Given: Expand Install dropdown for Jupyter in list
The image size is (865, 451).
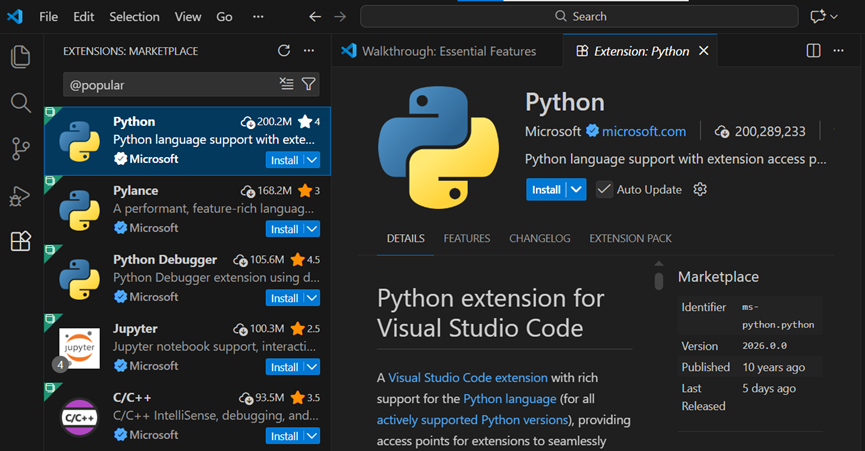Looking at the screenshot, I should point(312,367).
